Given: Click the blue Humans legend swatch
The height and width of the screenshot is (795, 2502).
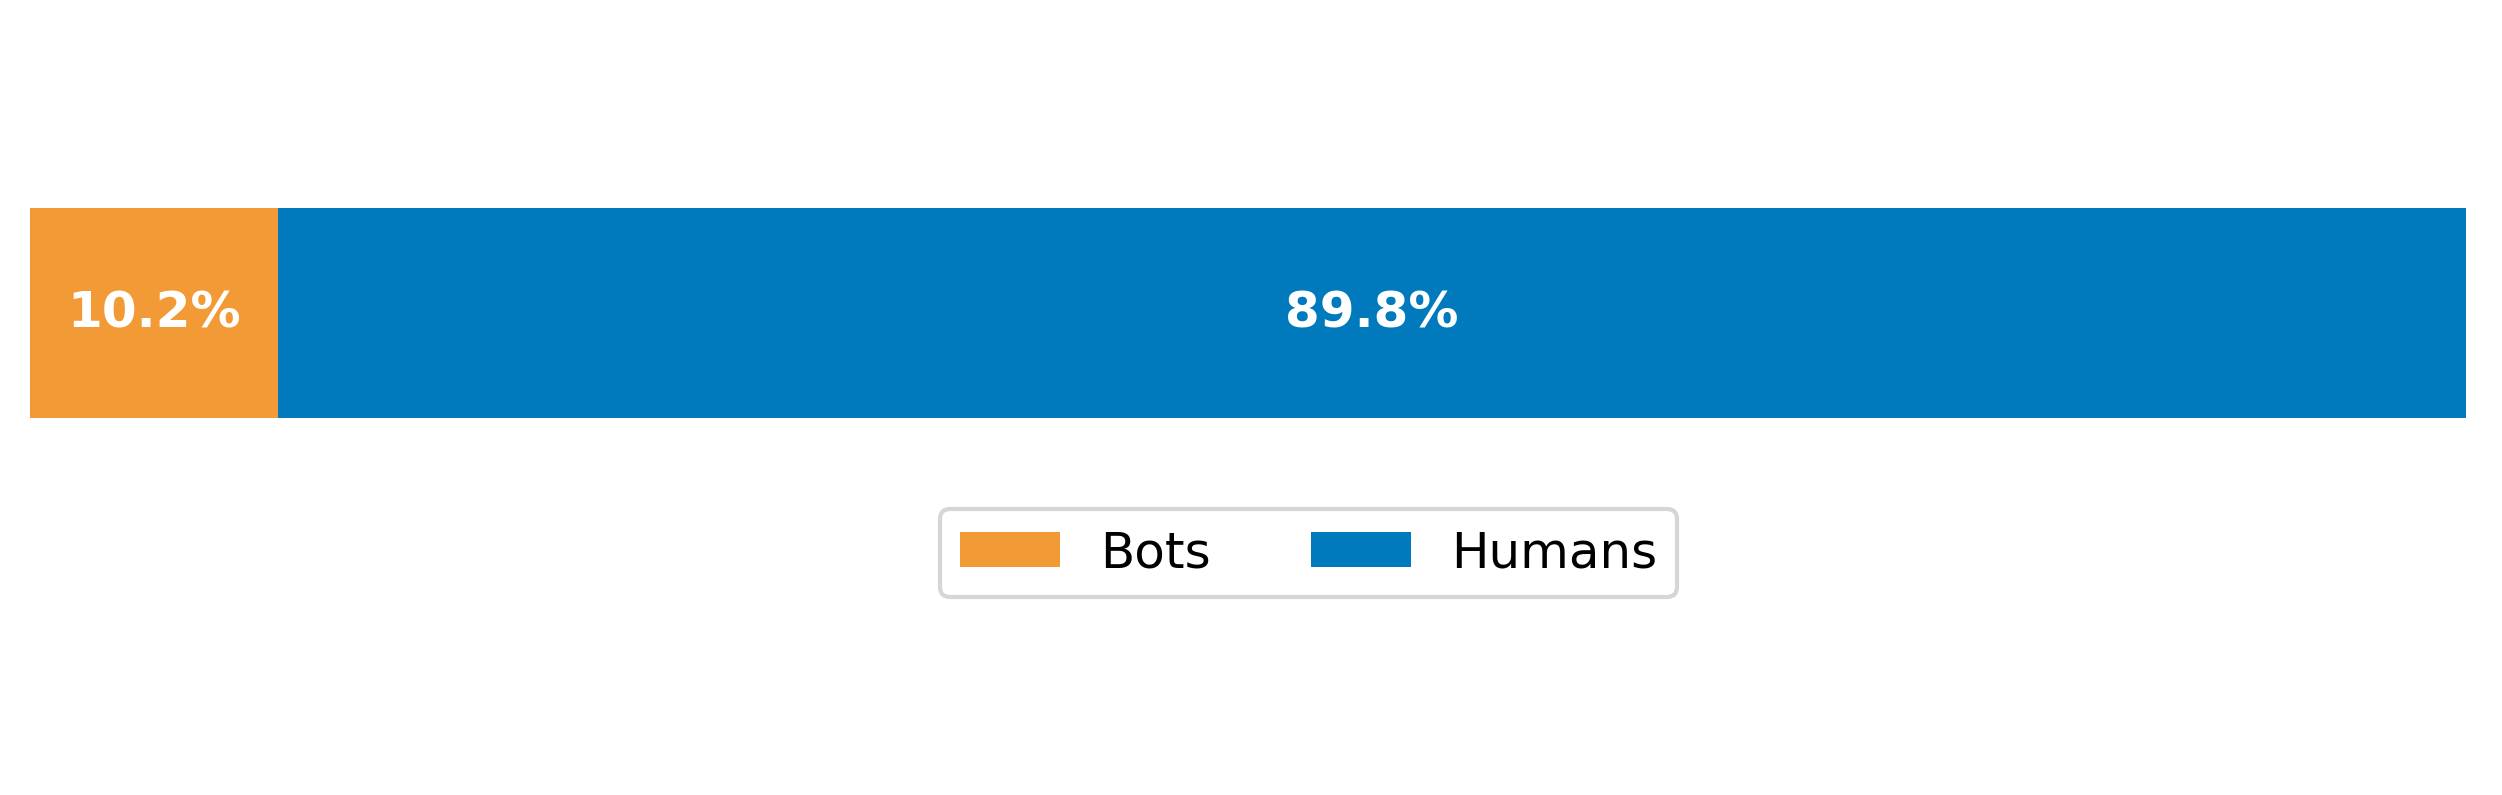Looking at the screenshot, I should [1360, 549].
